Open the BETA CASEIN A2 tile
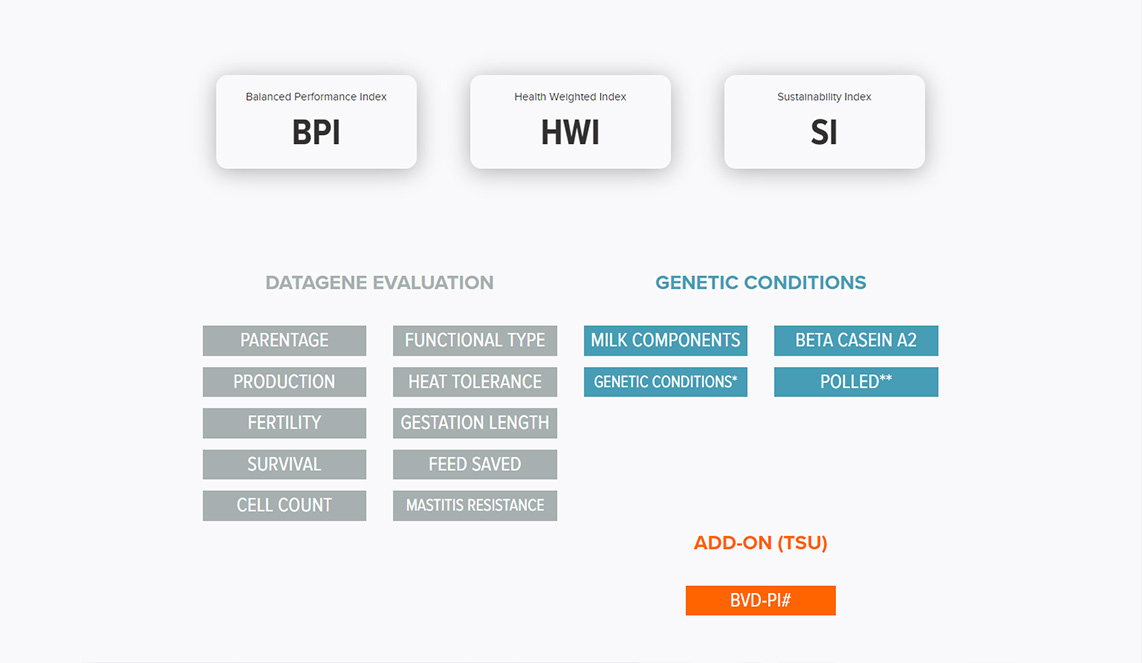Screen dimensions: 1142x663 tap(856, 340)
